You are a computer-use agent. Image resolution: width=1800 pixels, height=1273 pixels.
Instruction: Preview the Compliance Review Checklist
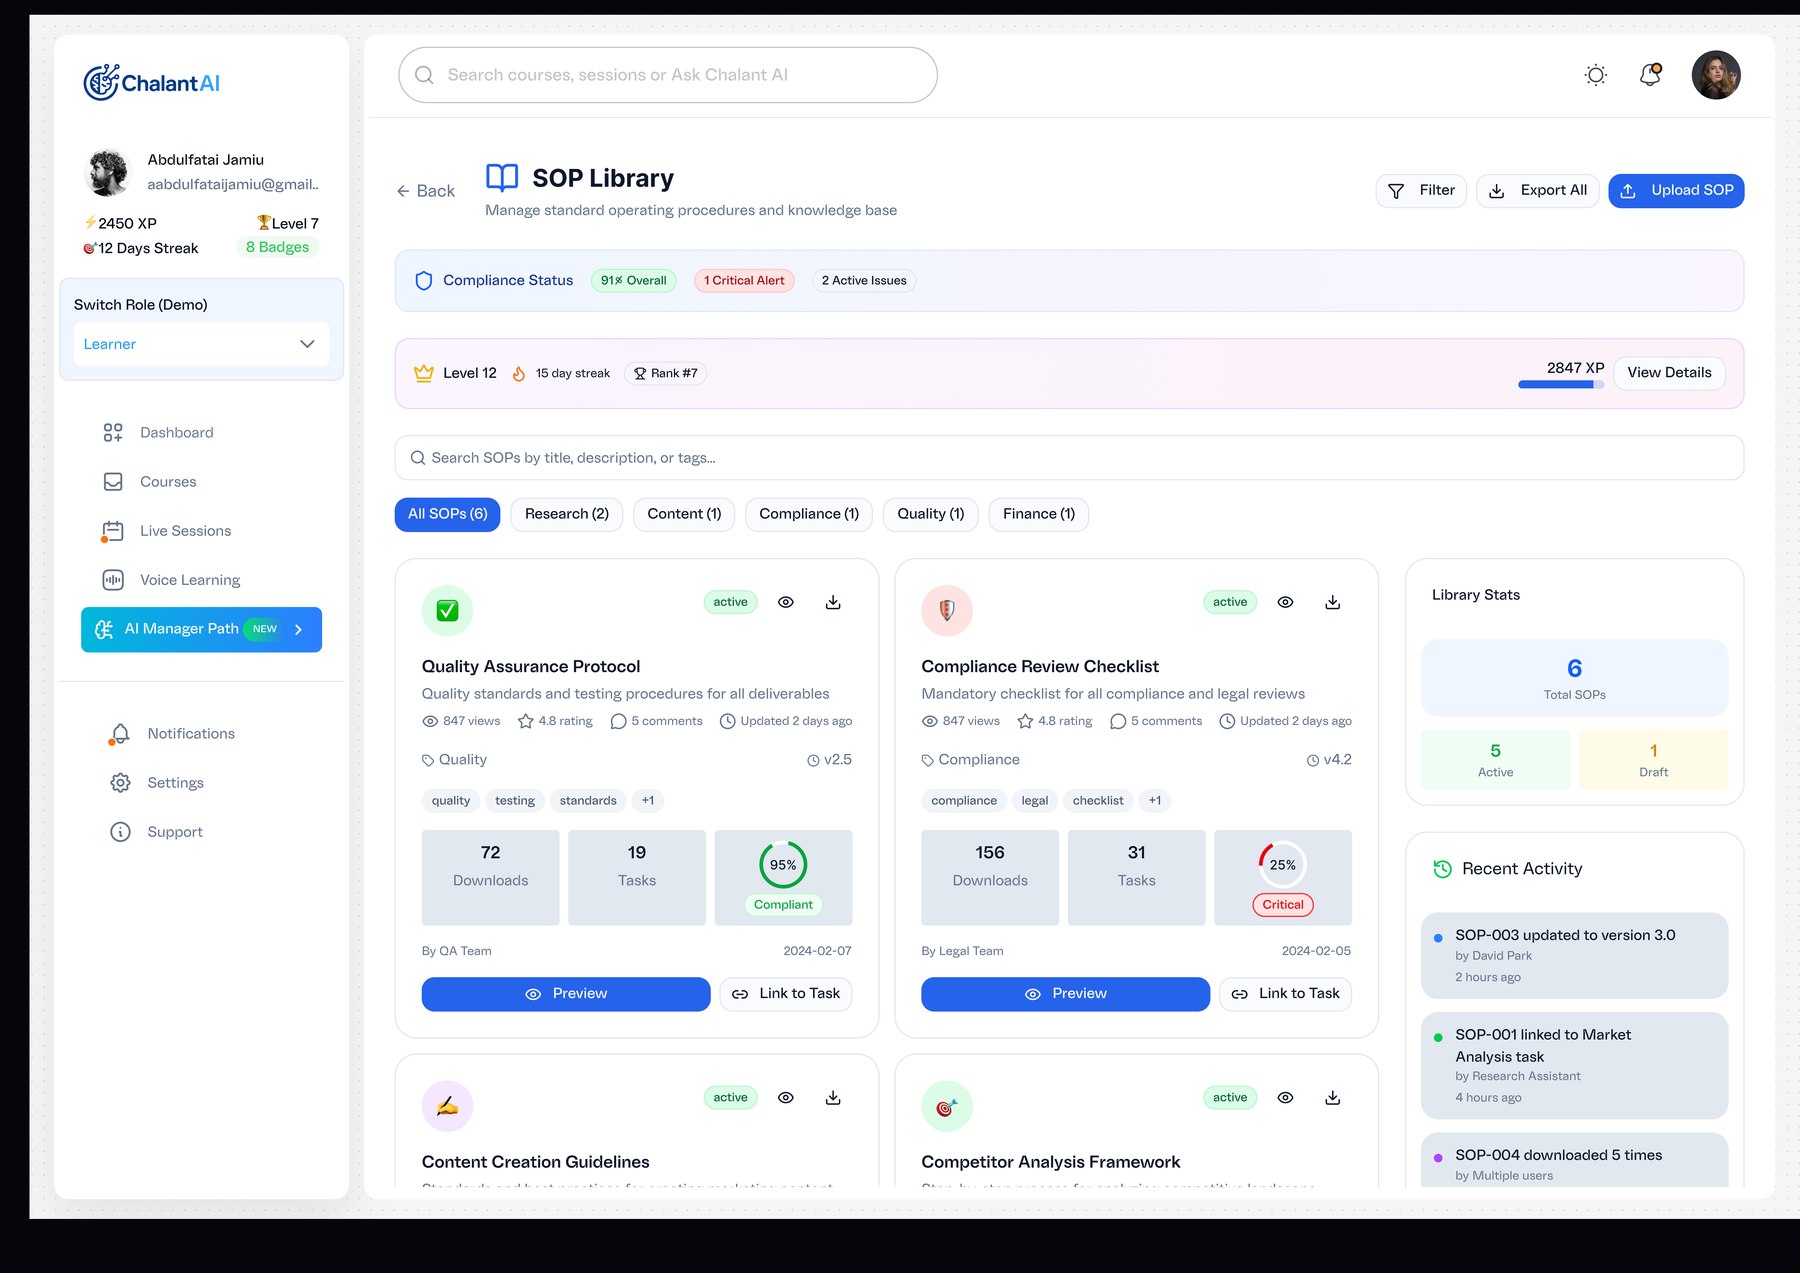[1066, 994]
